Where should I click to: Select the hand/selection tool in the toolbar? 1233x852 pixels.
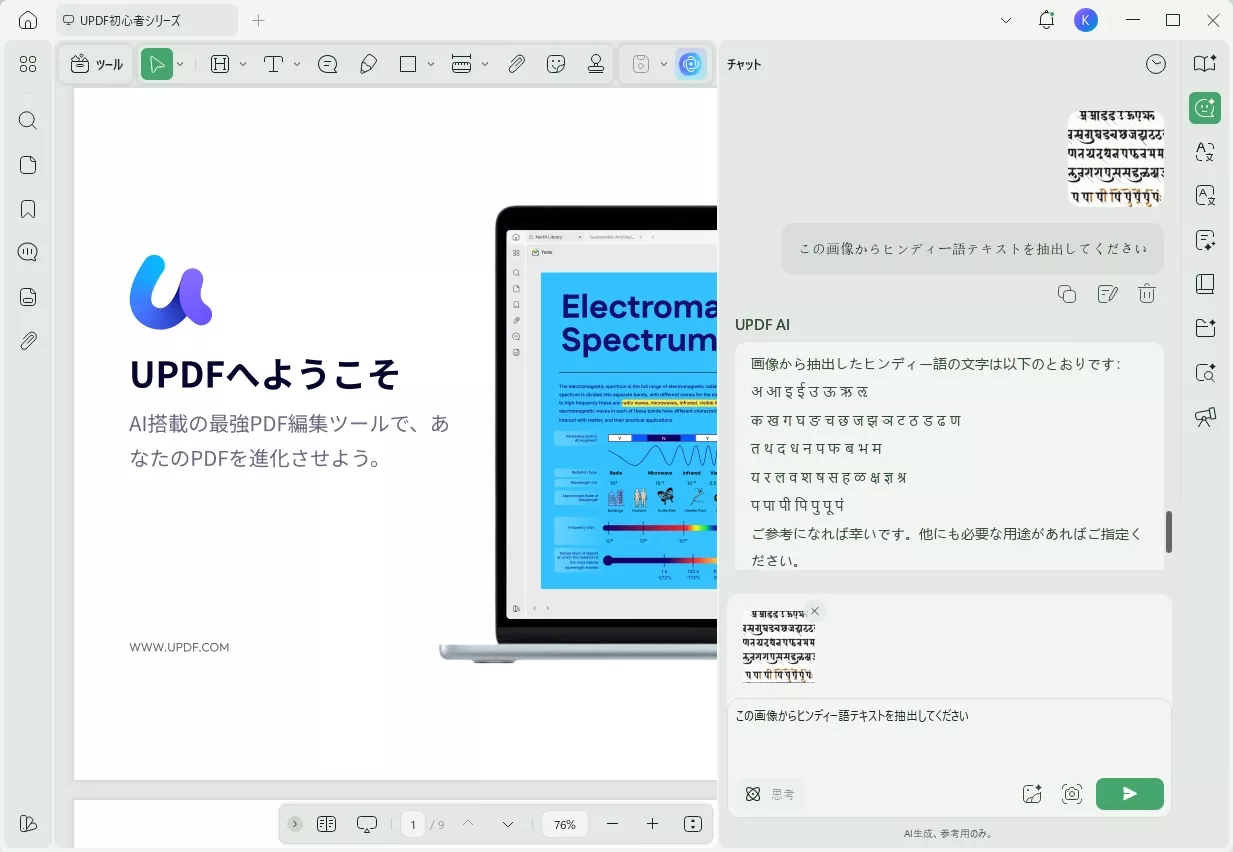pos(155,63)
